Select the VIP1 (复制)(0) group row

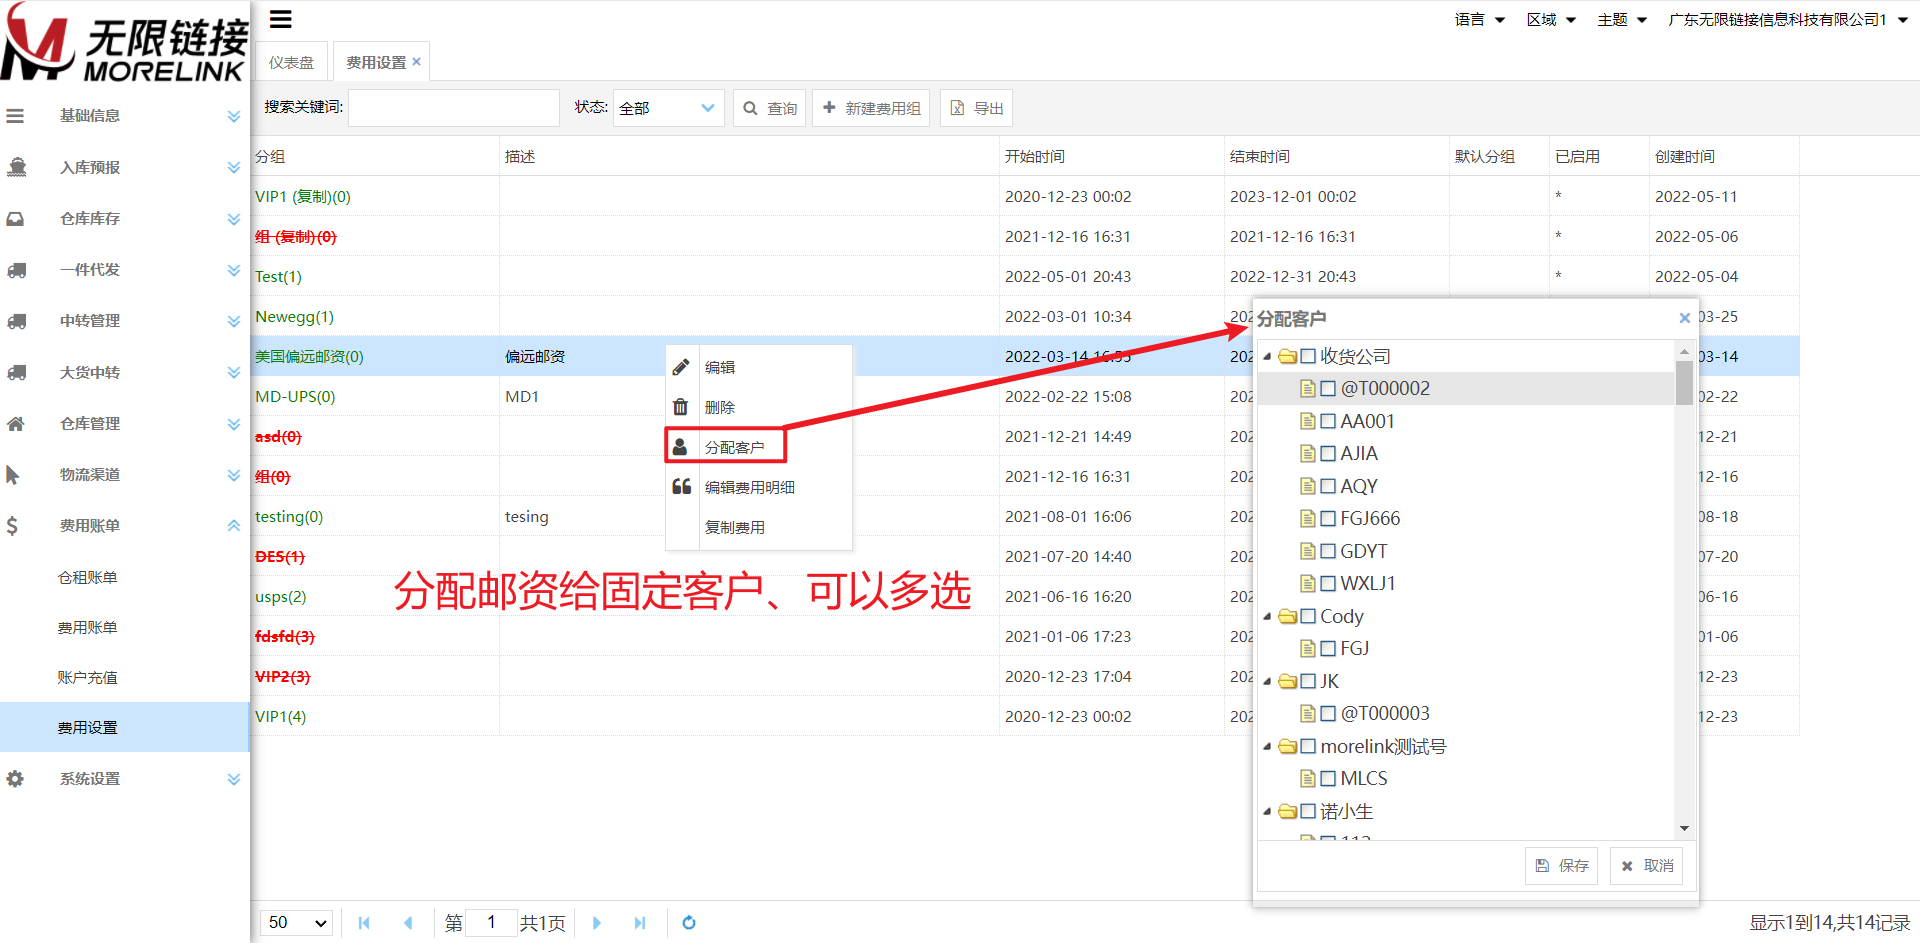pyautogui.click(x=1025, y=196)
